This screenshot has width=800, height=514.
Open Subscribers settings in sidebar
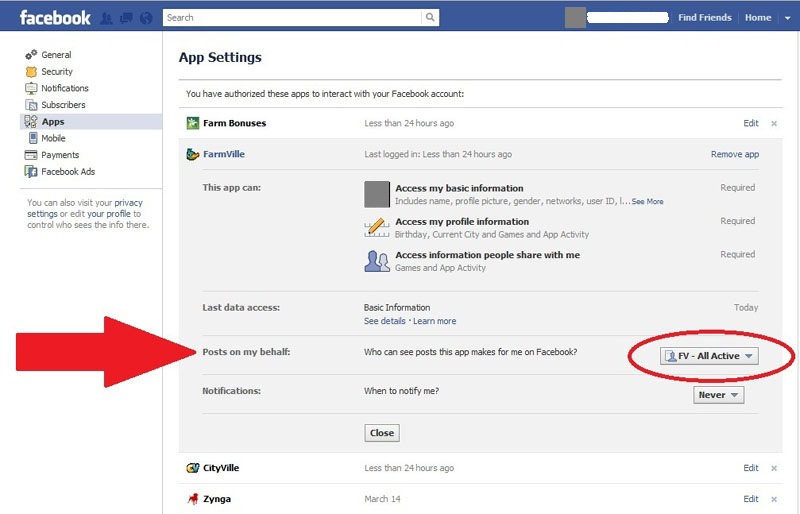point(63,105)
